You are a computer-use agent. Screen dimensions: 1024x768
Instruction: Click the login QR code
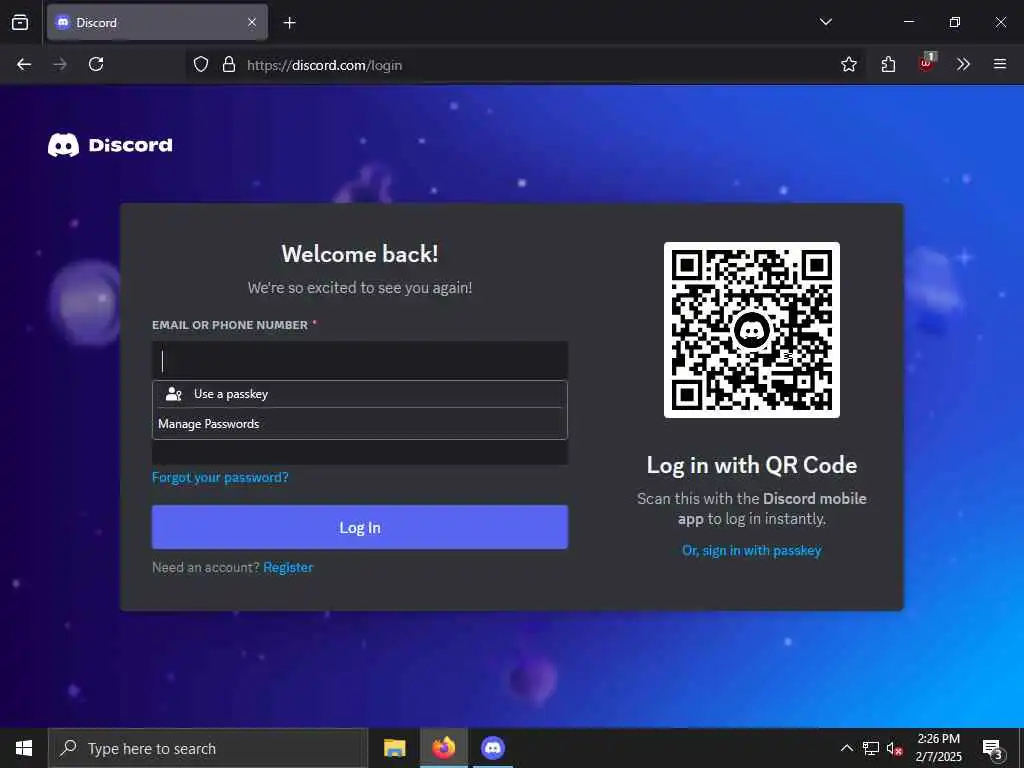(x=752, y=330)
